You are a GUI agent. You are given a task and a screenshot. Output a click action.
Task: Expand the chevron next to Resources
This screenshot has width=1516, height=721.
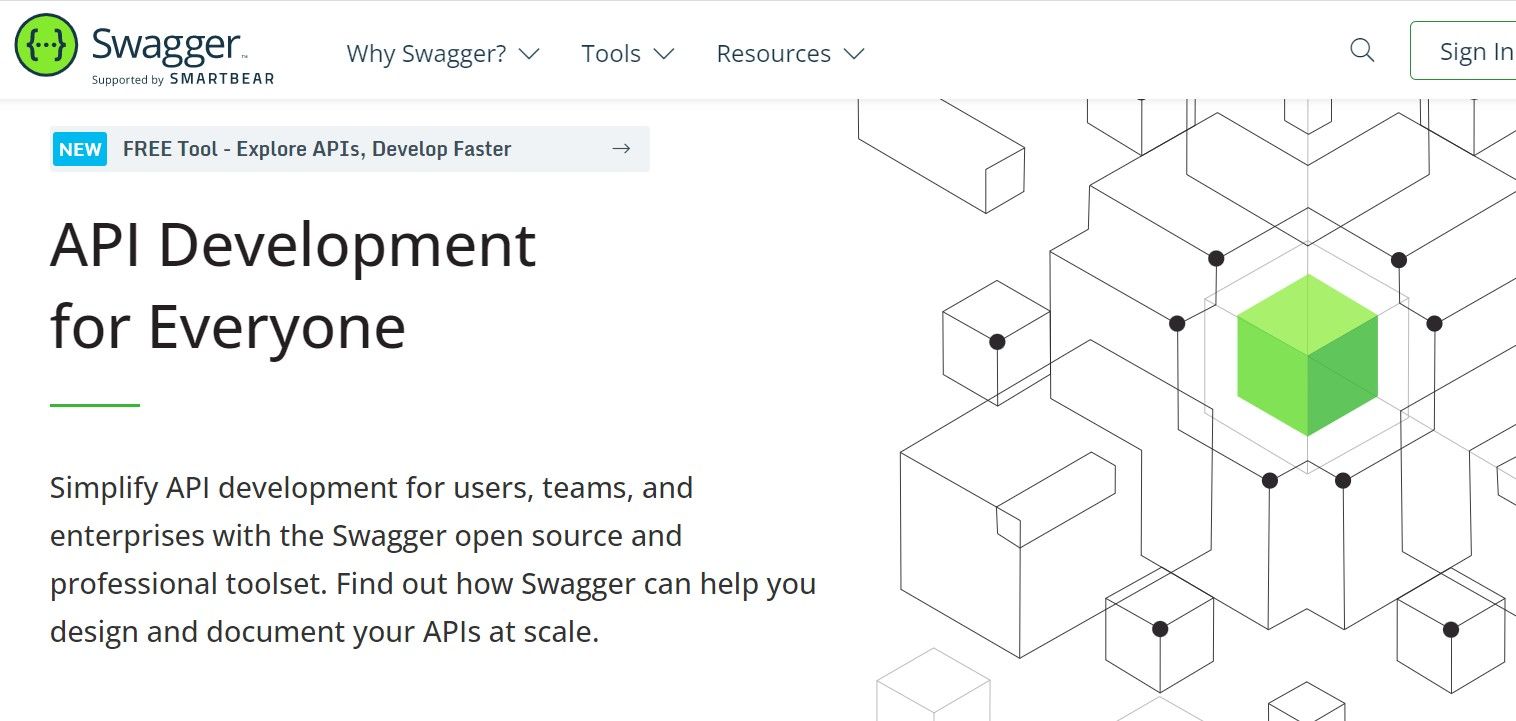(854, 54)
